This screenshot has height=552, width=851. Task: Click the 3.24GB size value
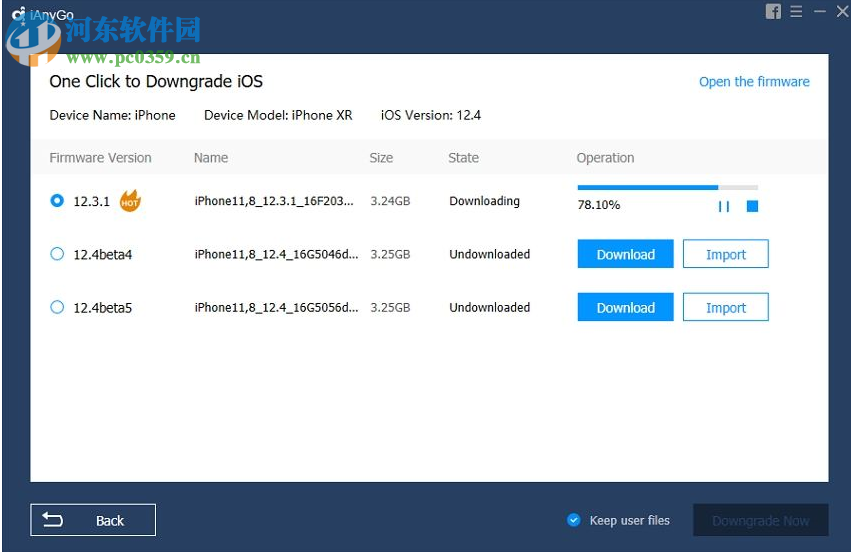point(390,201)
